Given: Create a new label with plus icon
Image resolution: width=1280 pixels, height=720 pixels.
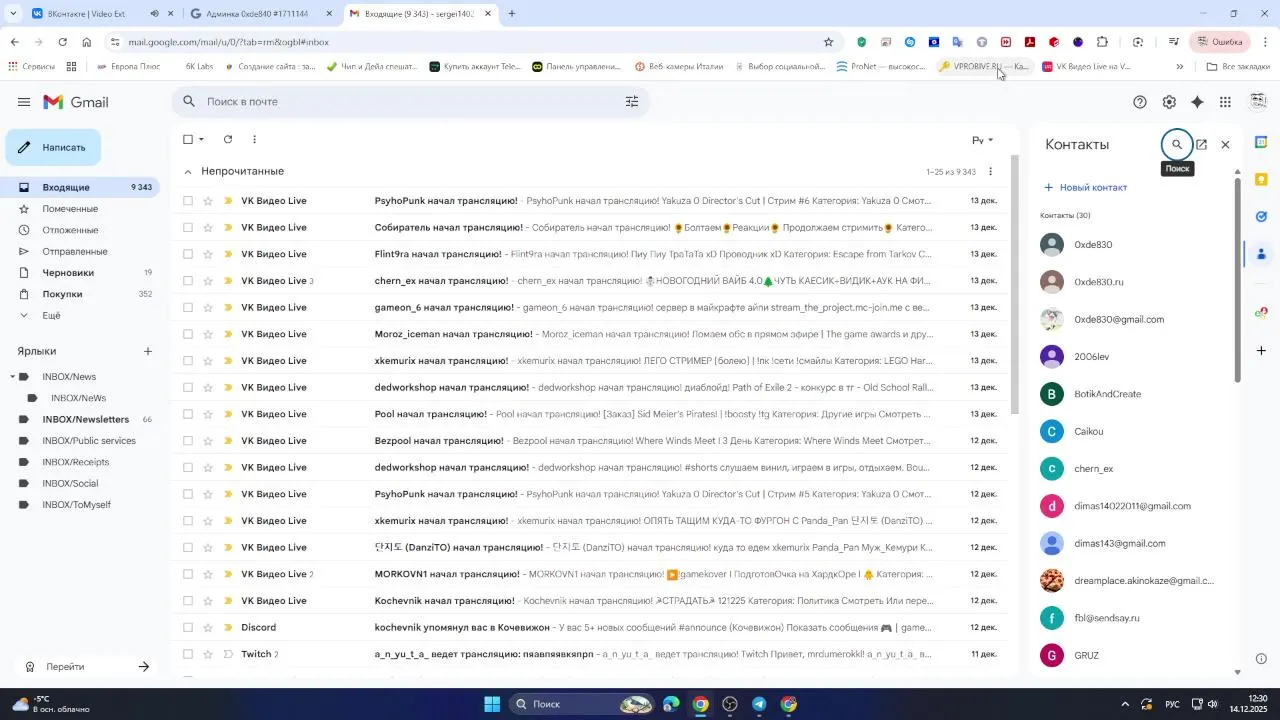Looking at the screenshot, I should coord(148,351).
